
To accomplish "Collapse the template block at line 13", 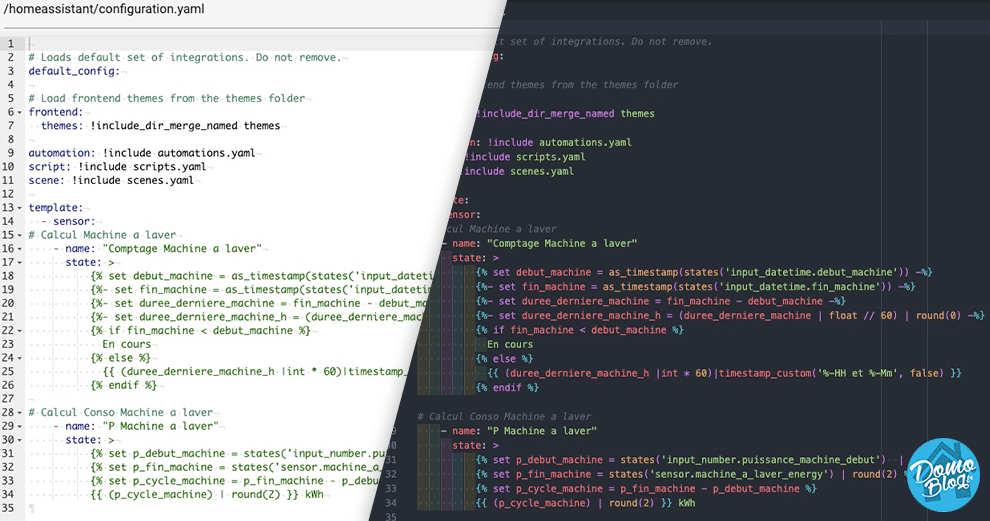I will click(20, 208).
